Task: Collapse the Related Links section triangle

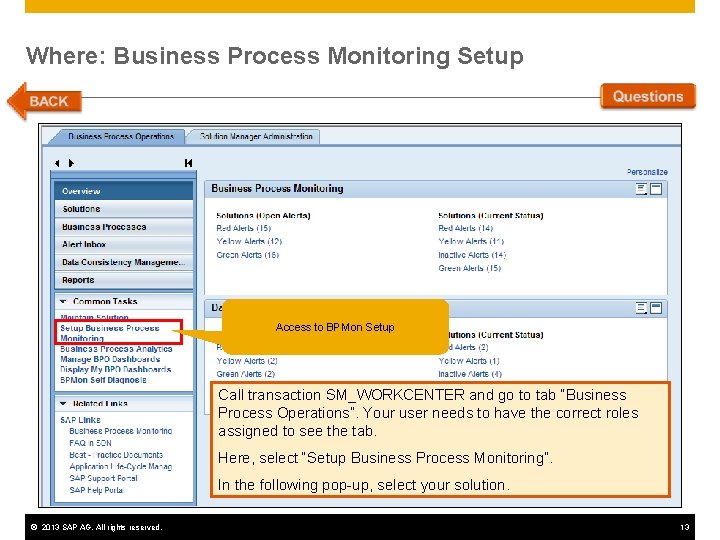Action: point(63,404)
